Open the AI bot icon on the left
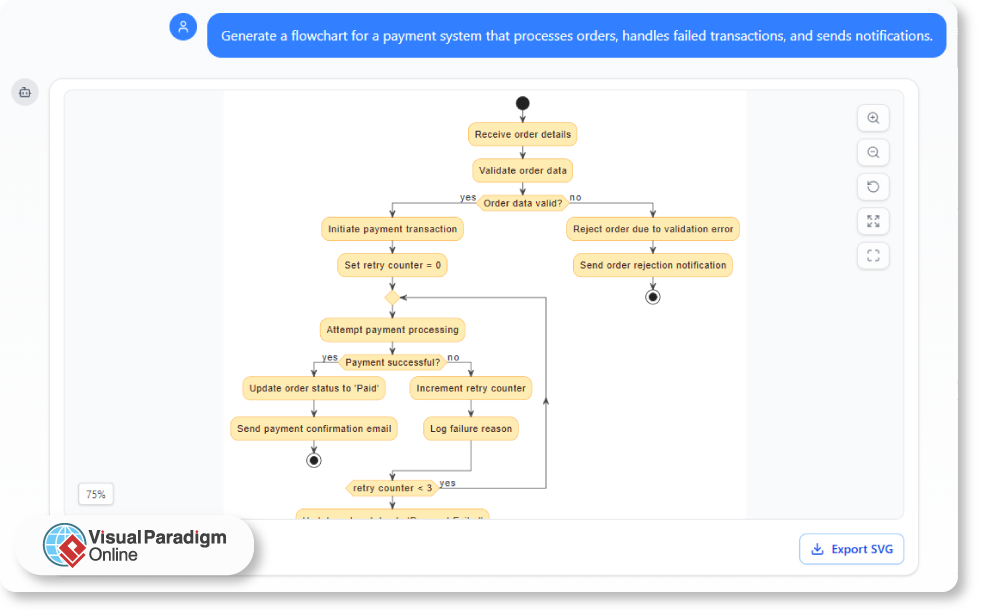The image size is (981, 610). 24,91
